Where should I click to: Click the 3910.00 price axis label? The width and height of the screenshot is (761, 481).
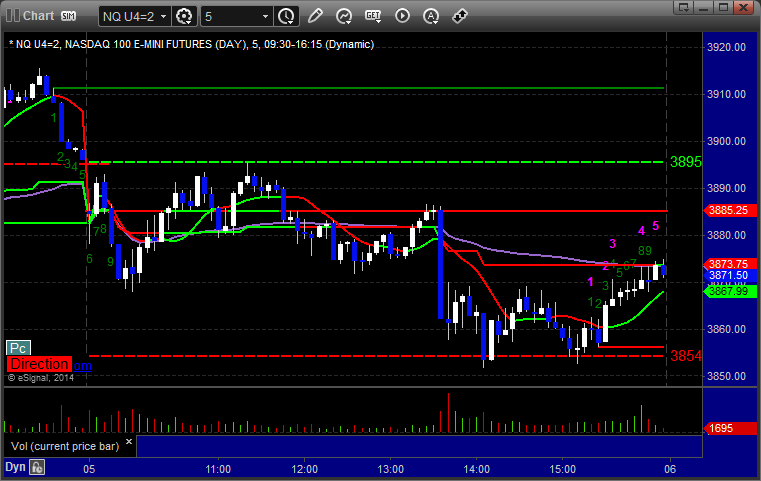point(726,94)
